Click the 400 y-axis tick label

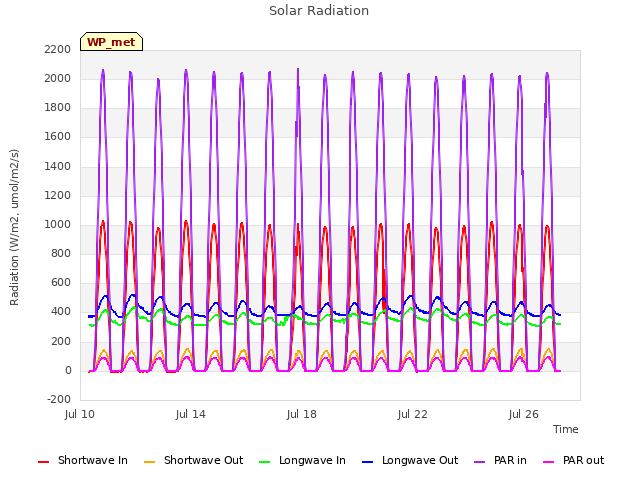click(x=61, y=312)
